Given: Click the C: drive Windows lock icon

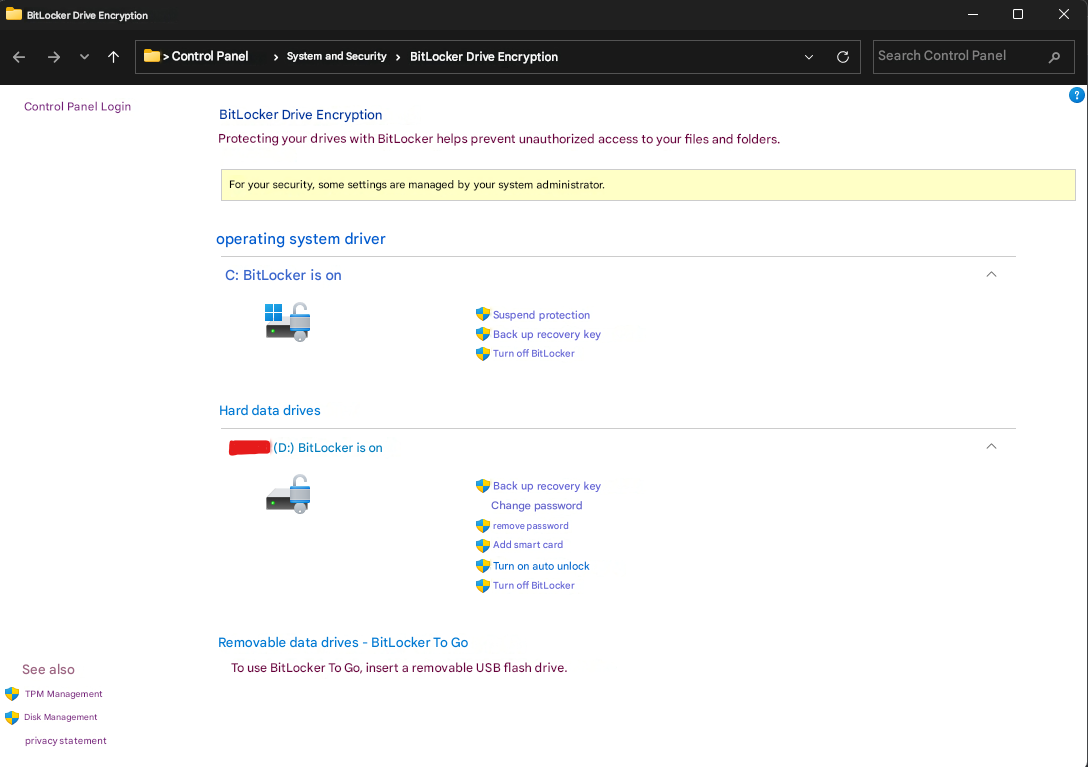Looking at the screenshot, I should [287, 322].
